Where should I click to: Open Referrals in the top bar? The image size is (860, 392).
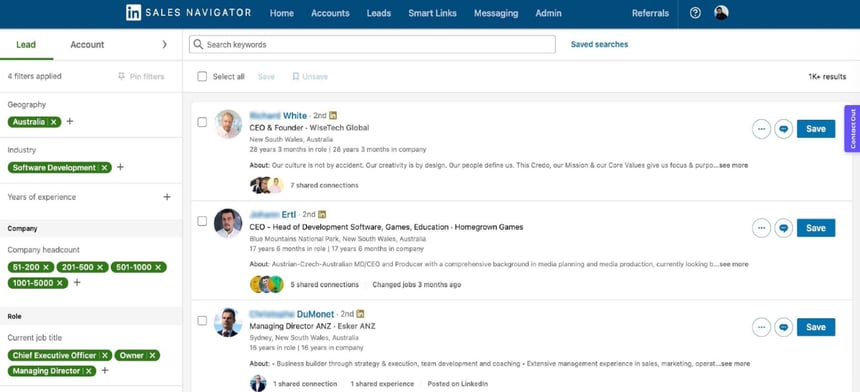(650, 13)
